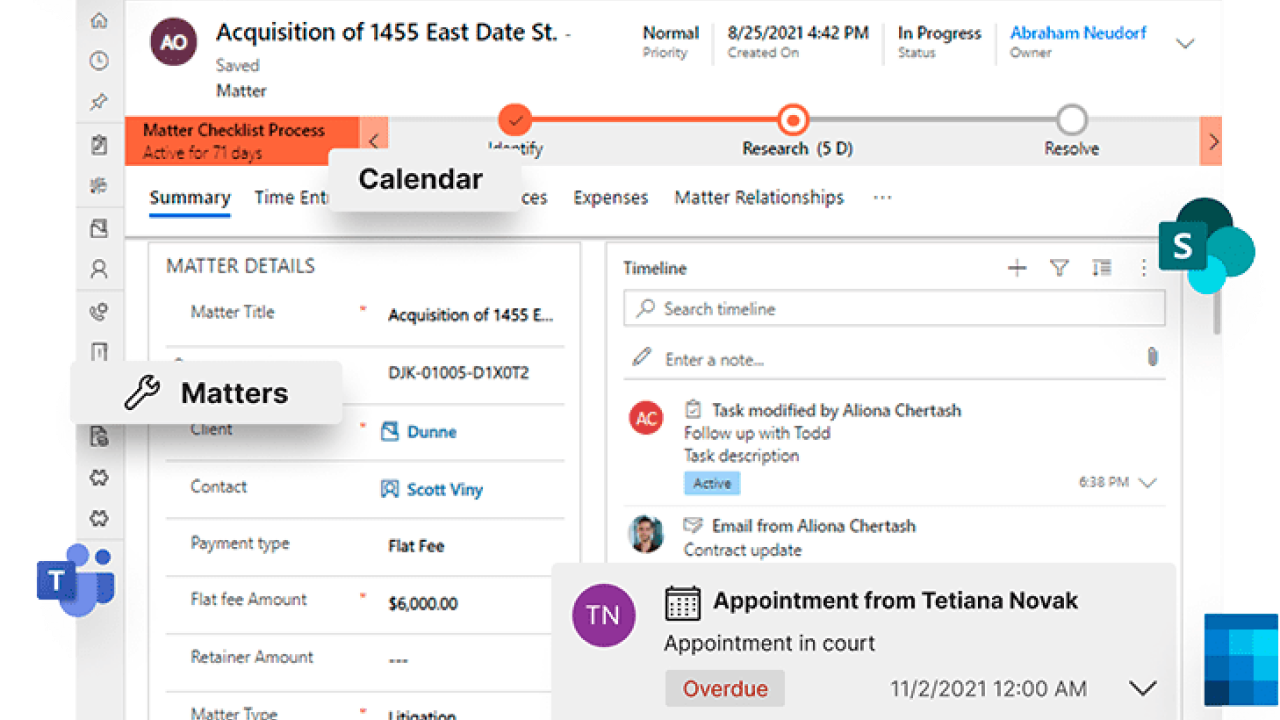Click the paperclip attach icon in note field
The image size is (1280, 720).
(x=1152, y=357)
